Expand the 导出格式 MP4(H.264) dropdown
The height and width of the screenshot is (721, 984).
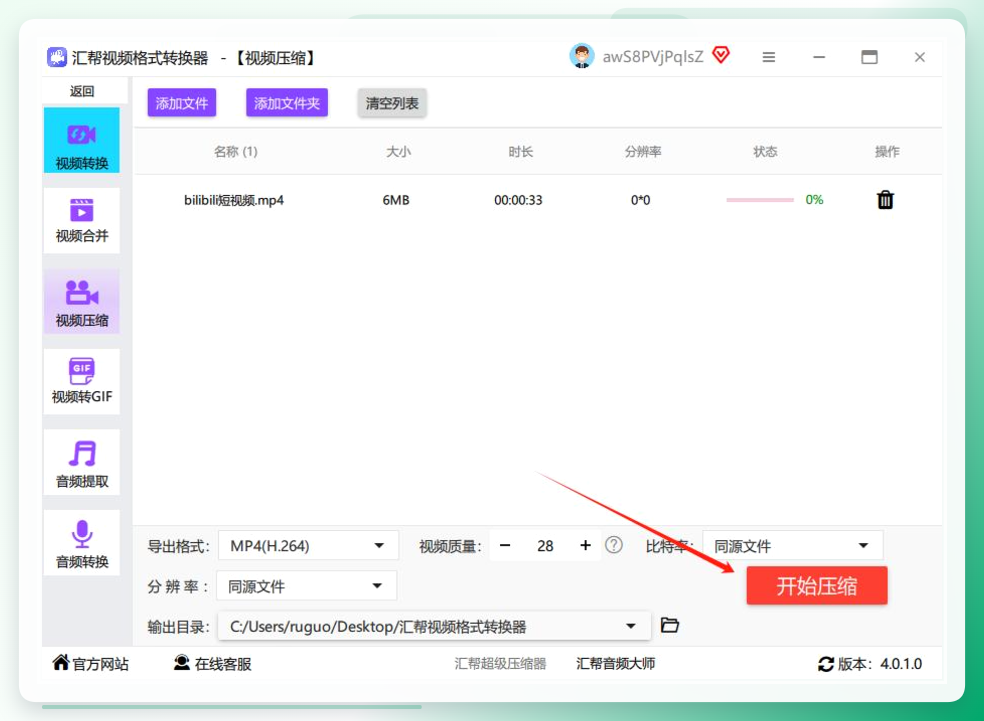pos(308,545)
